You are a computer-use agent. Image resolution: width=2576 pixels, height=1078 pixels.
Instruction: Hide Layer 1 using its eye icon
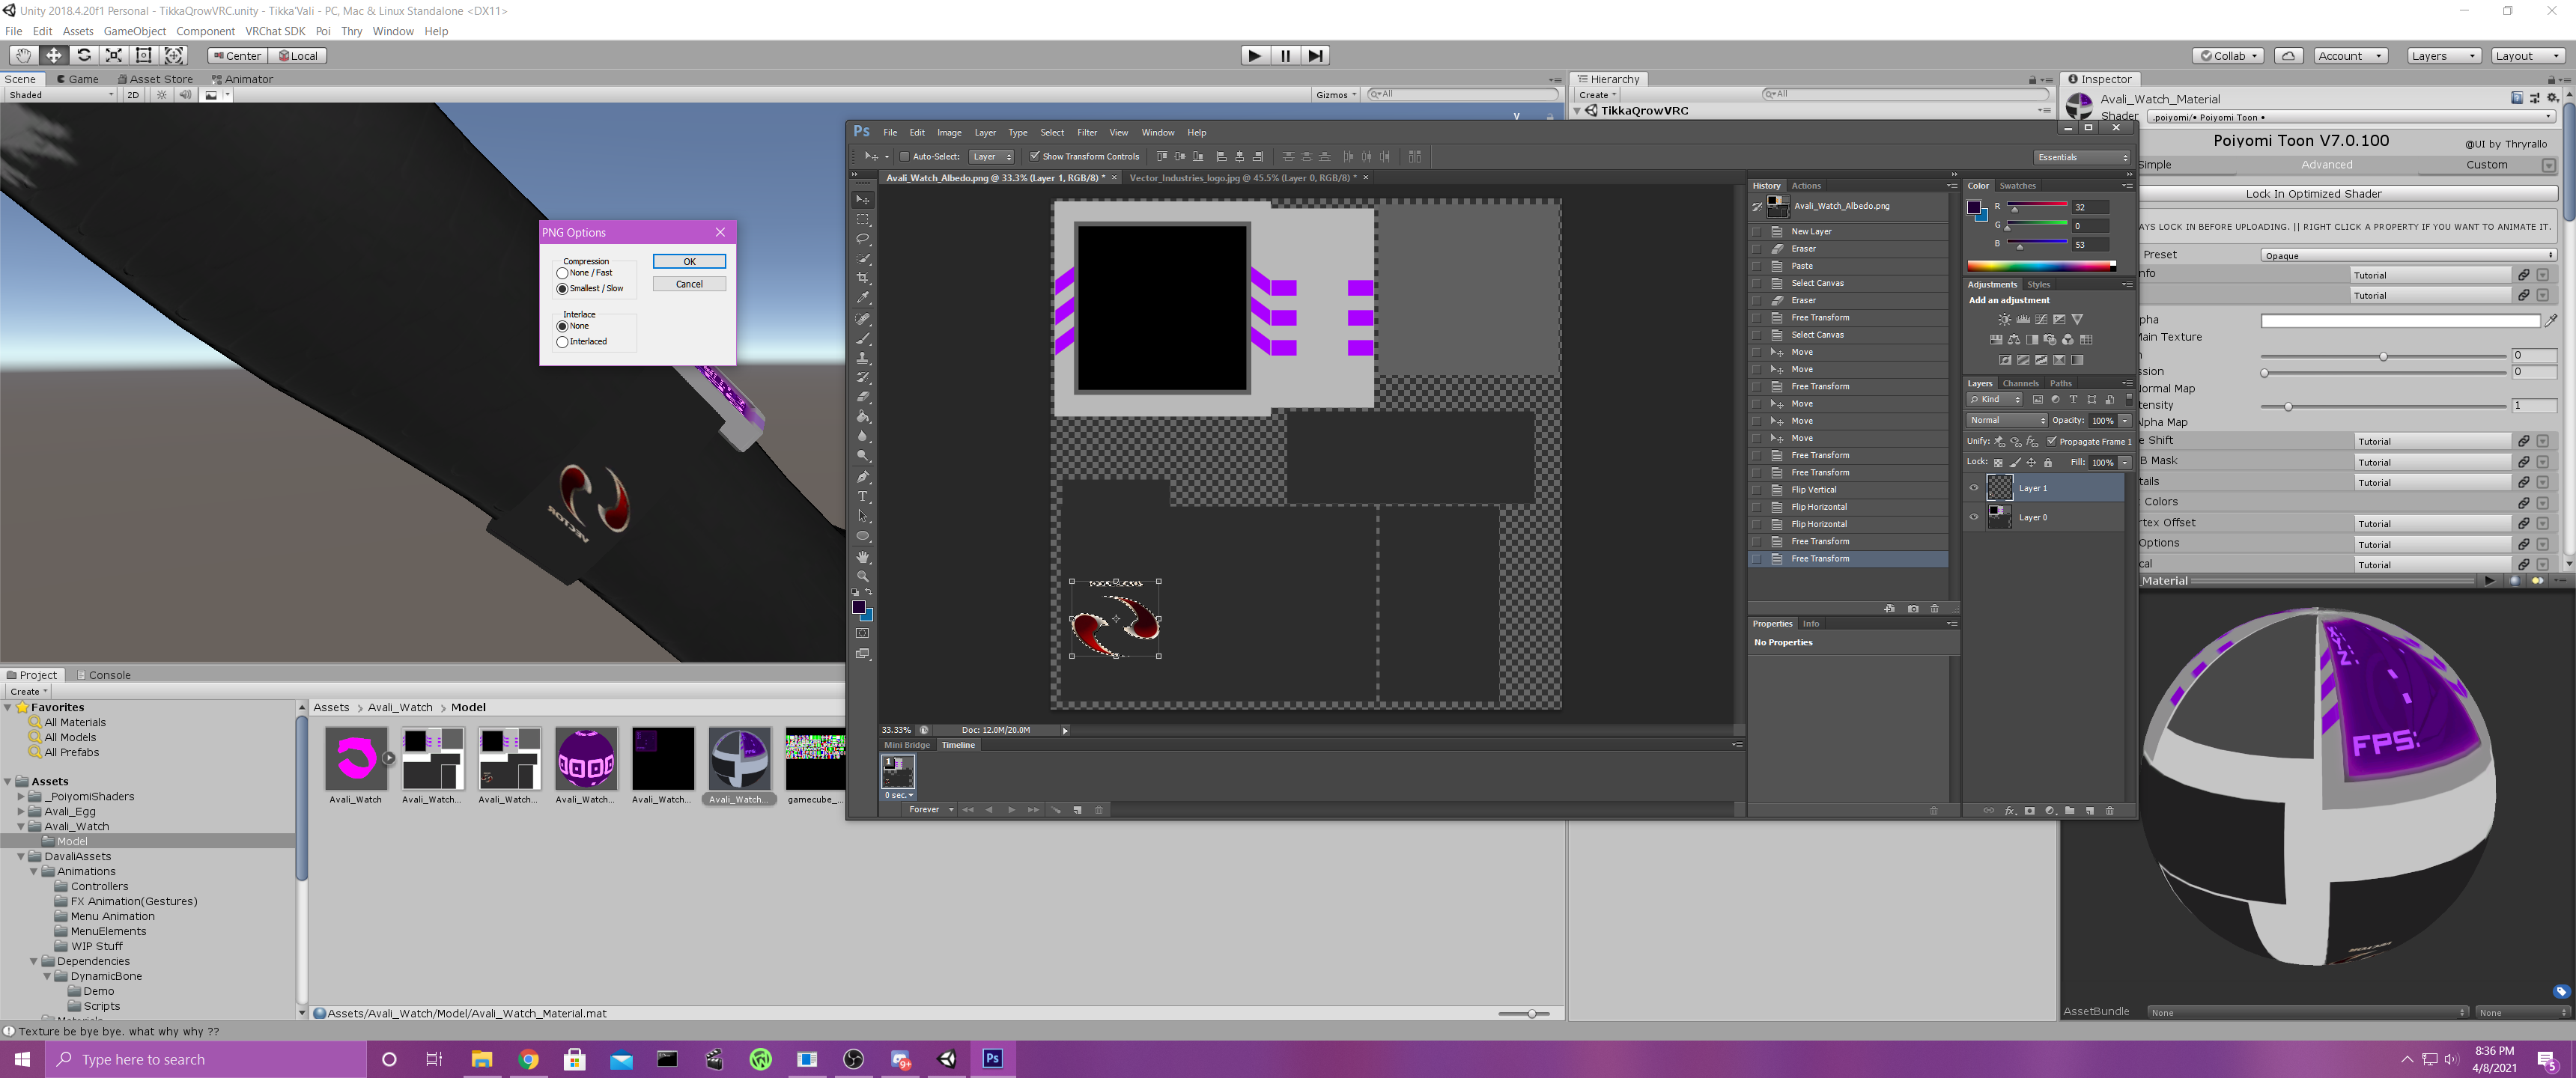point(1974,488)
